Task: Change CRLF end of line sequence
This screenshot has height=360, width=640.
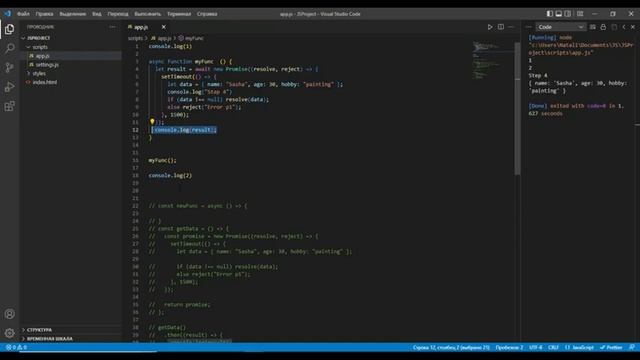Action: click(x=553, y=347)
